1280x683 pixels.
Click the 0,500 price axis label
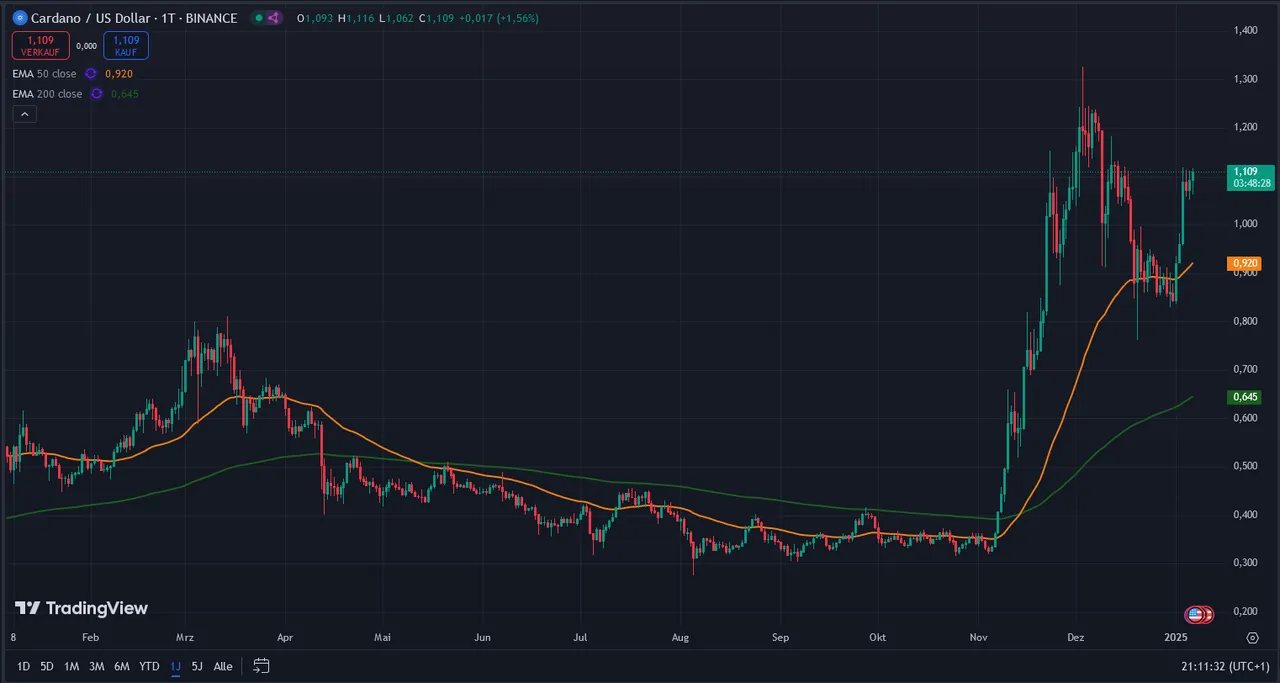click(1245, 466)
